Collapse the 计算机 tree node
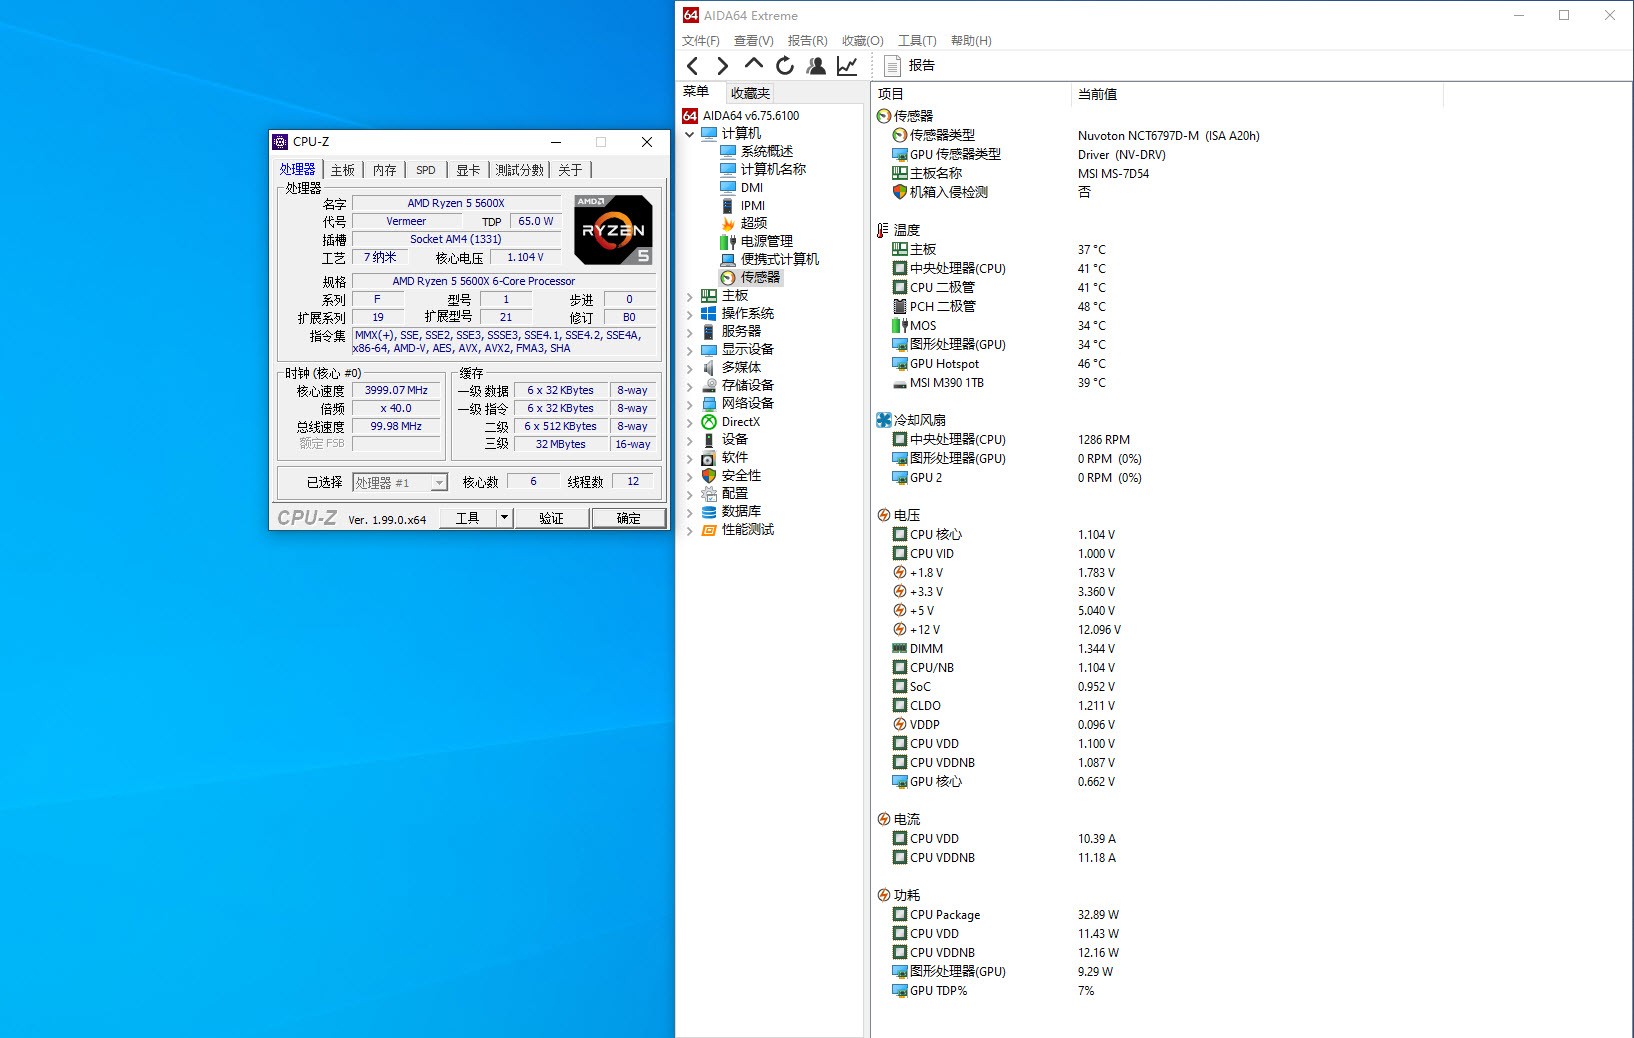1634x1038 pixels. point(689,134)
